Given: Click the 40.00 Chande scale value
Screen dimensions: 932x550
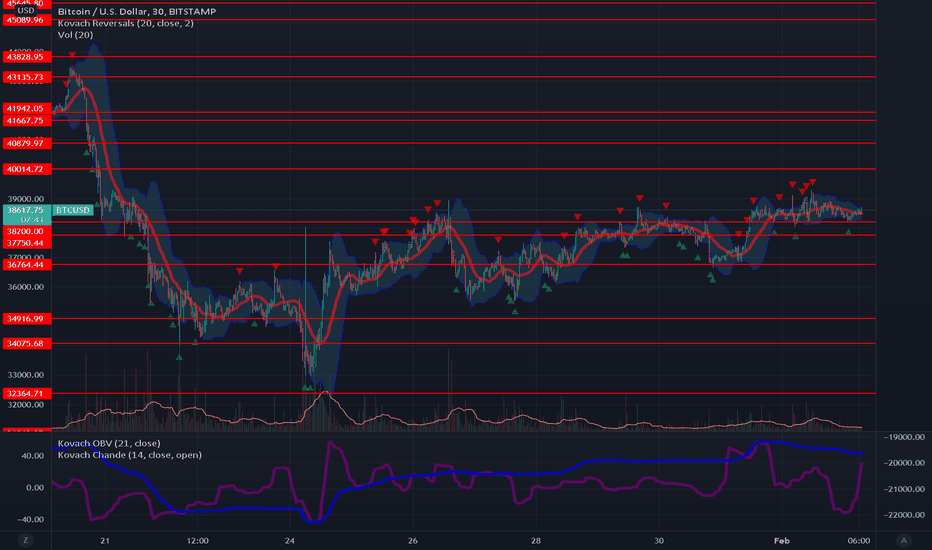Looking at the screenshot, I should [x=33, y=455].
